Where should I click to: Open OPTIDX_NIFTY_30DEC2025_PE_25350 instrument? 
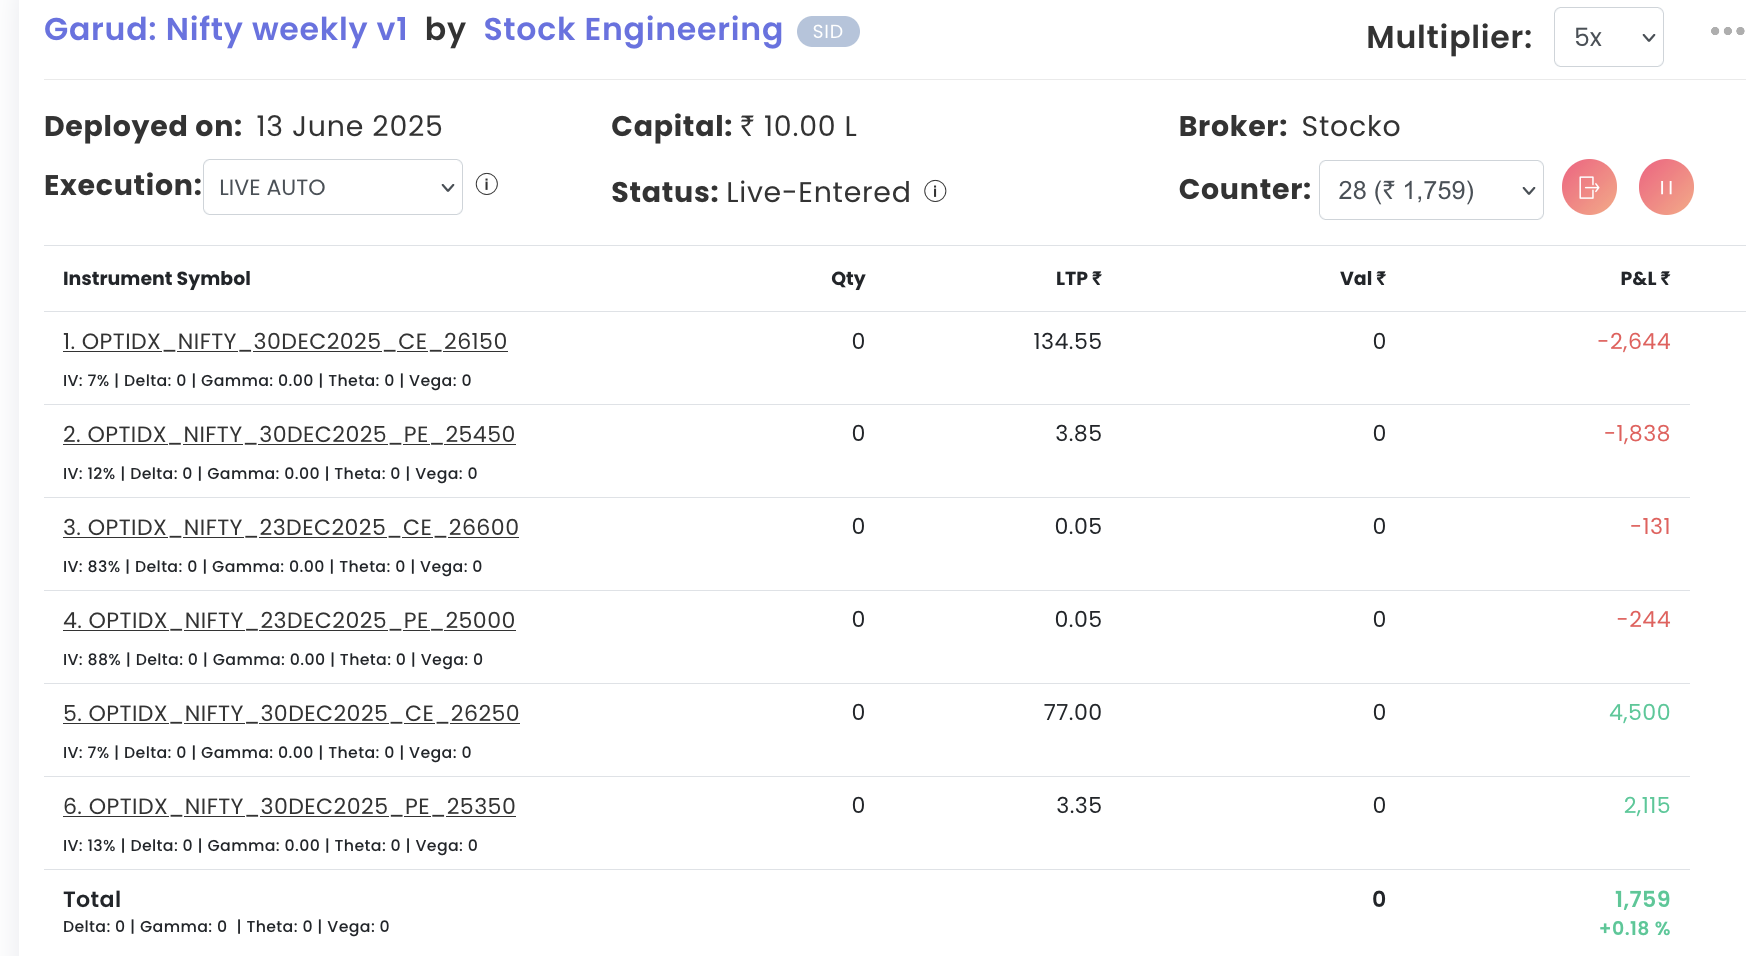point(289,807)
